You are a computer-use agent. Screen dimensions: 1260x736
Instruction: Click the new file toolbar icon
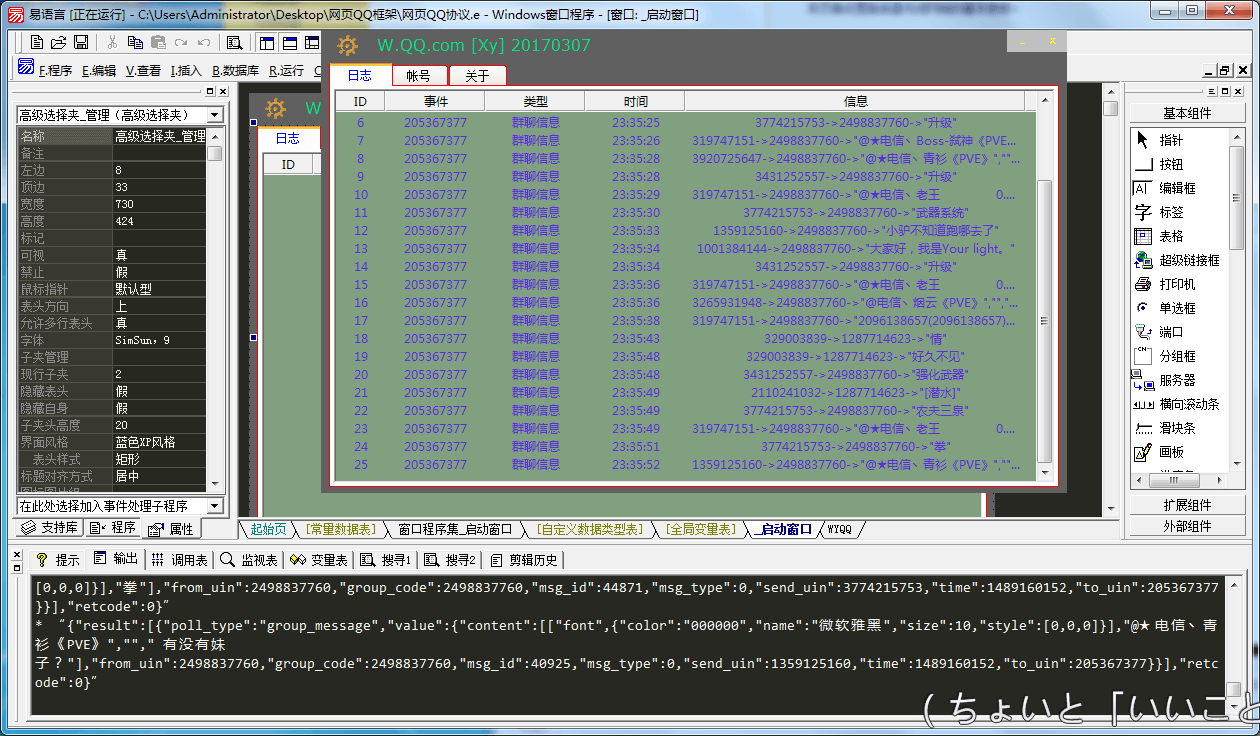point(37,42)
